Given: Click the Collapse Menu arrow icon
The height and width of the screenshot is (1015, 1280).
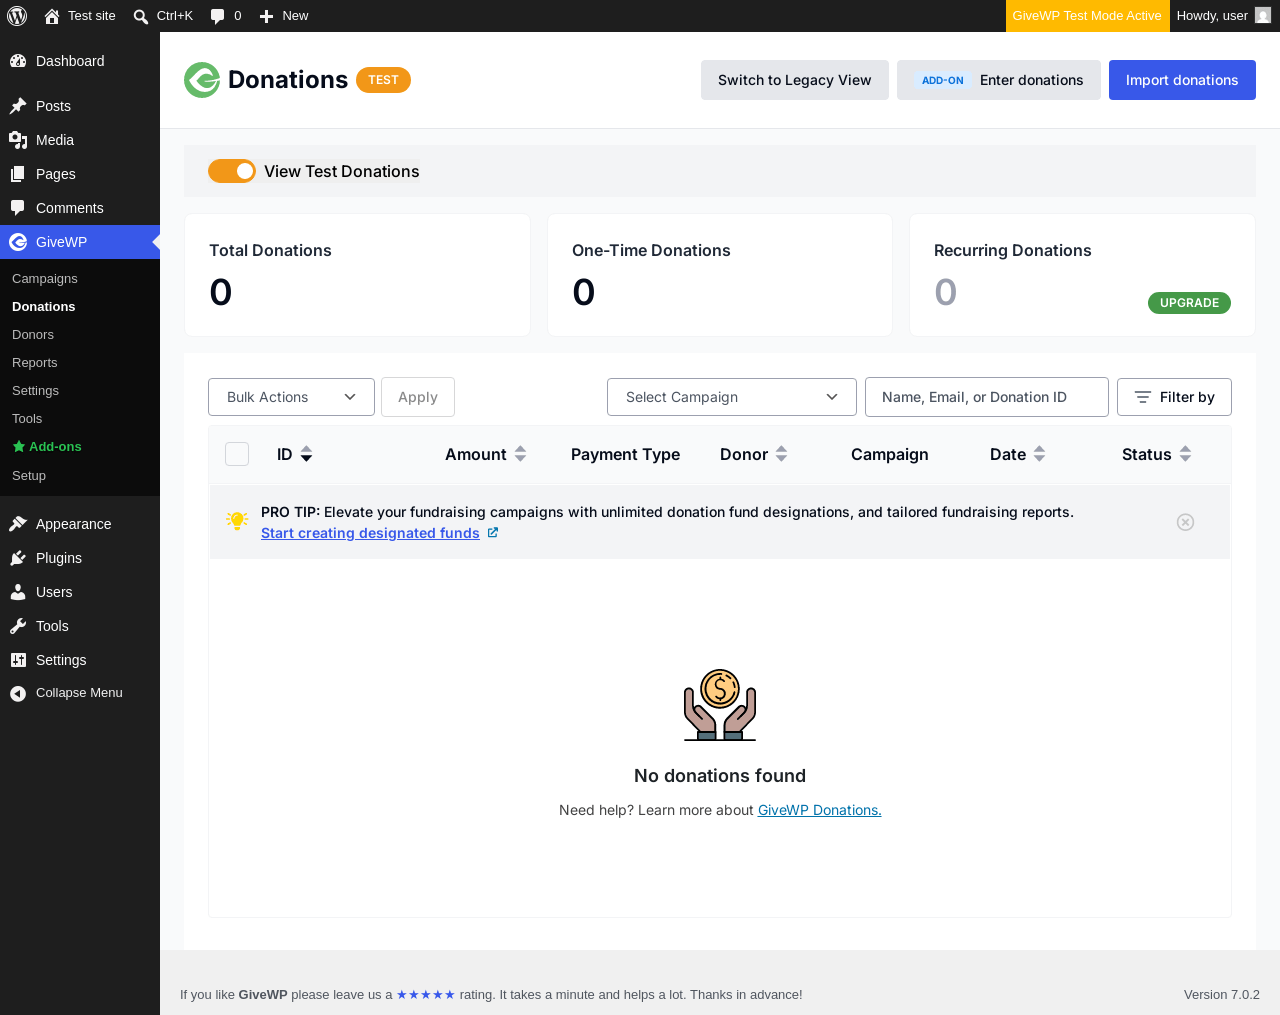Looking at the screenshot, I should [x=18, y=693].
